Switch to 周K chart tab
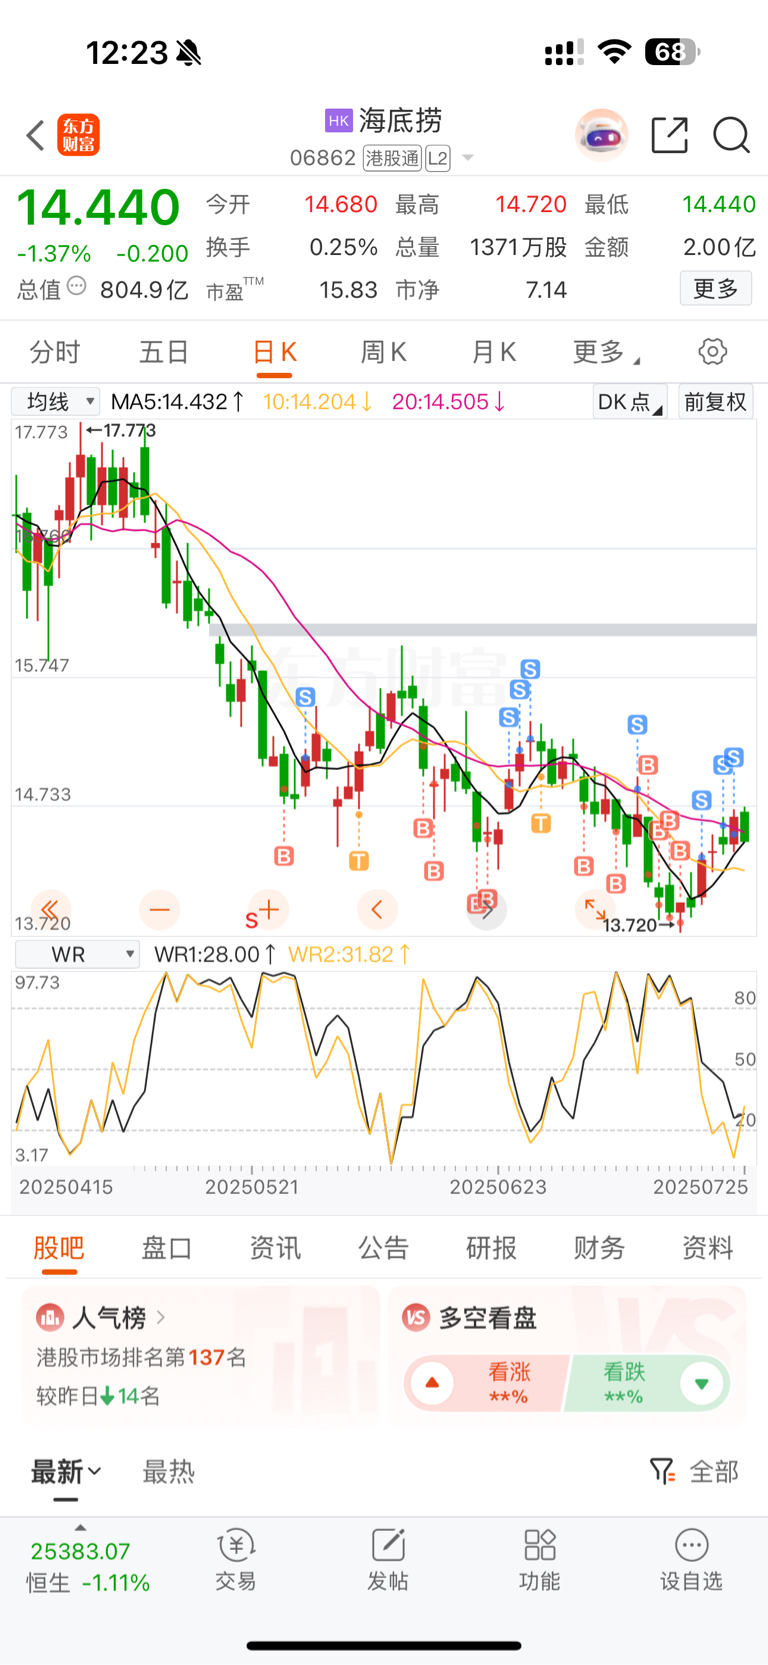 pos(383,352)
